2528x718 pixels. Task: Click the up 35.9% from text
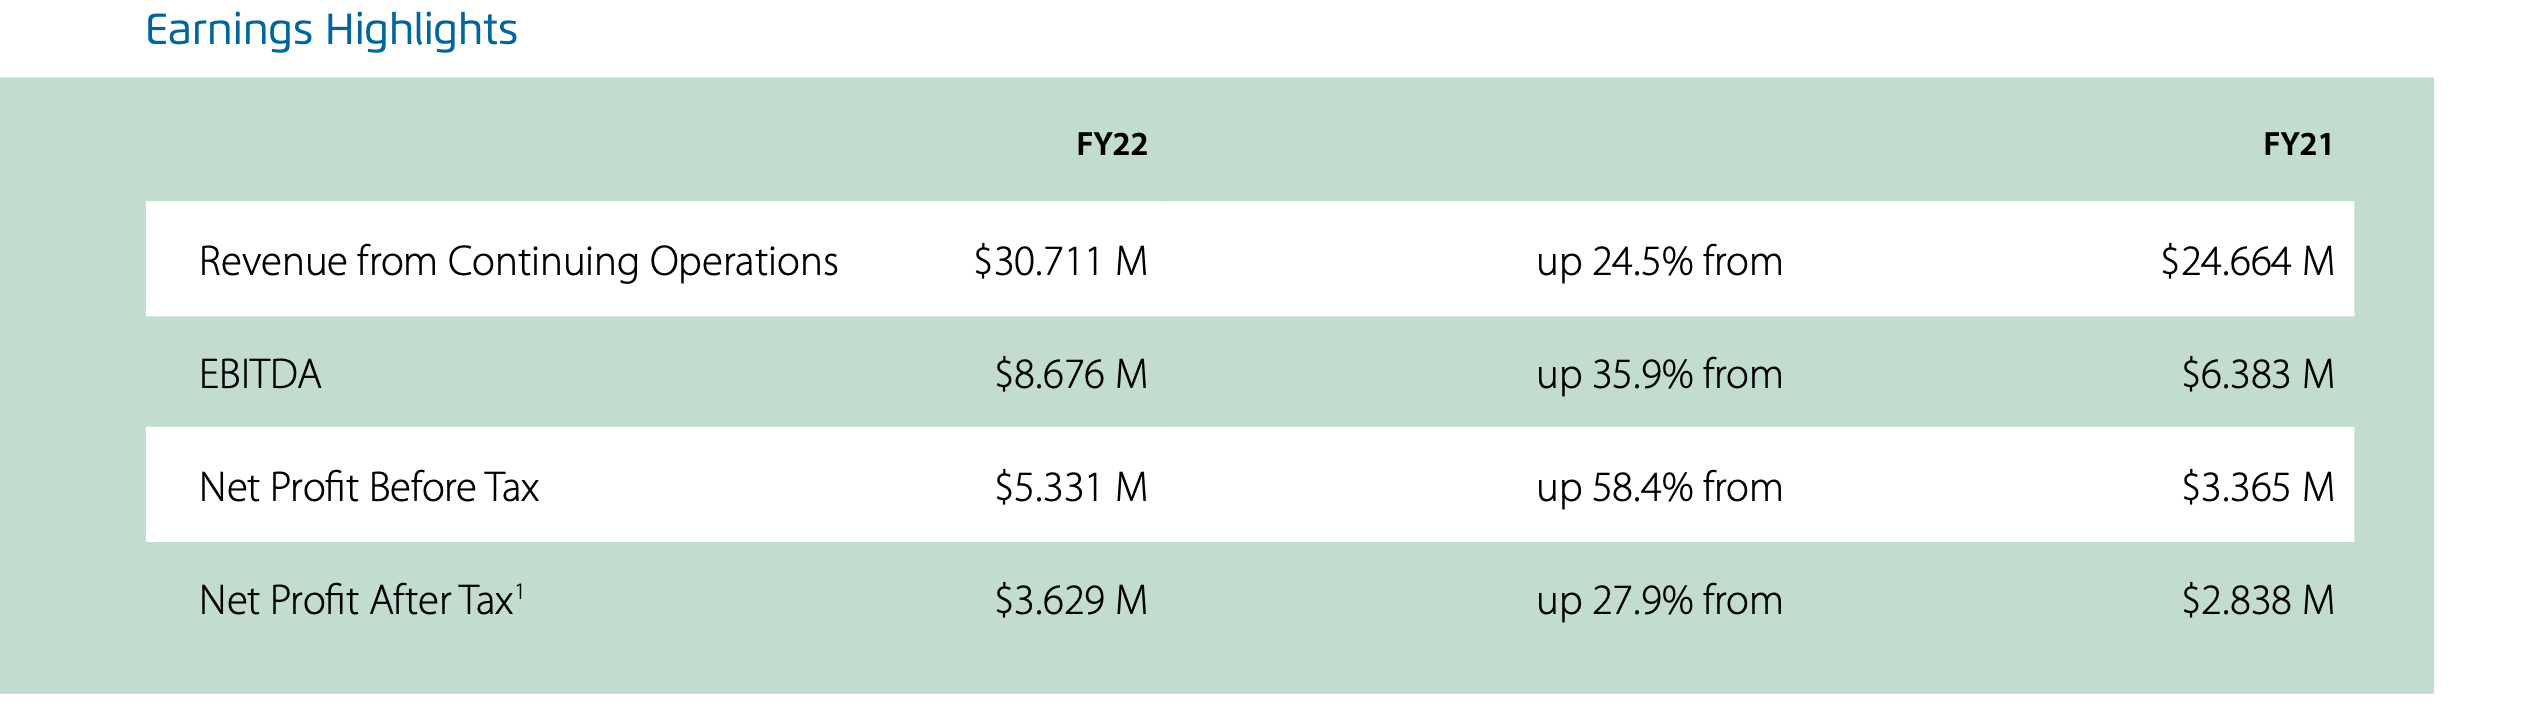(x=1659, y=375)
